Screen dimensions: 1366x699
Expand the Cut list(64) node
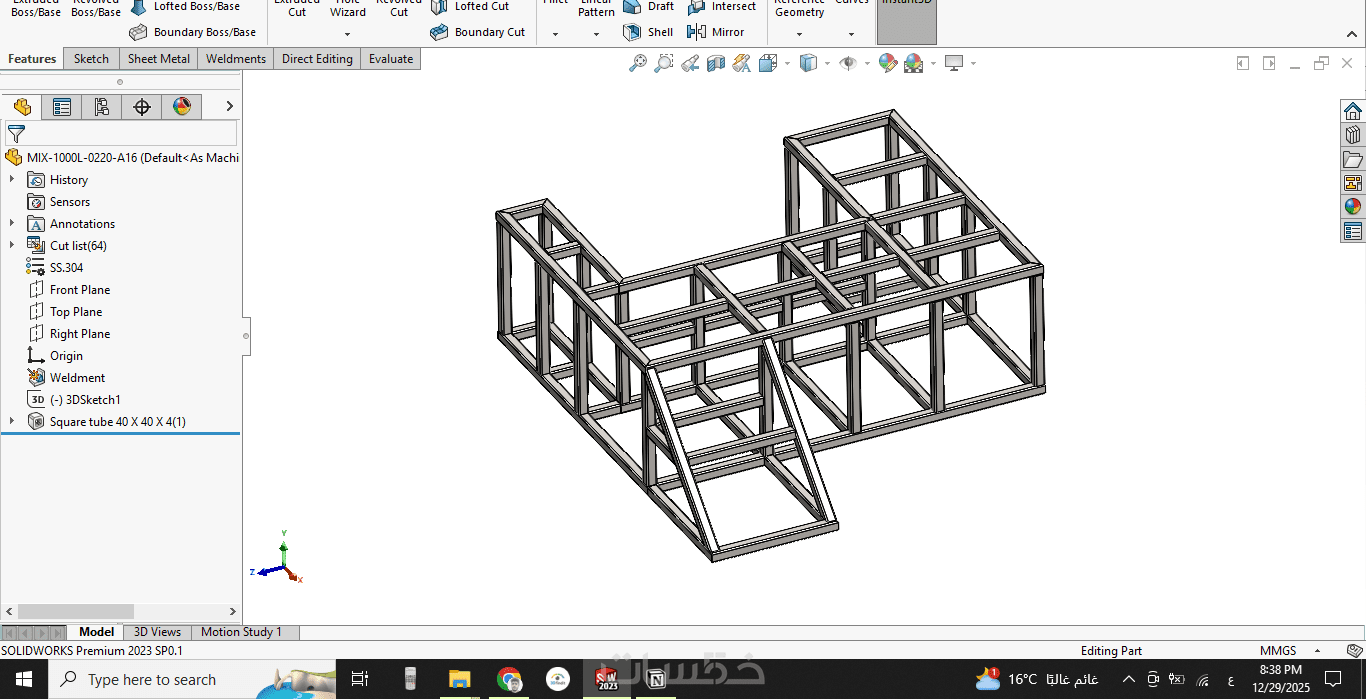coord(12,245)
